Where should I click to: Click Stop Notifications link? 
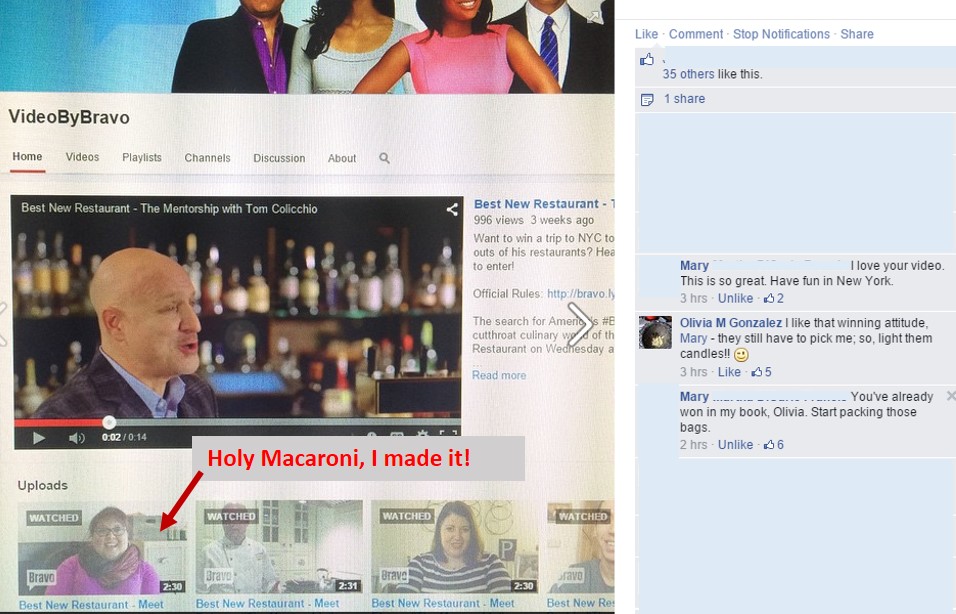781,34
